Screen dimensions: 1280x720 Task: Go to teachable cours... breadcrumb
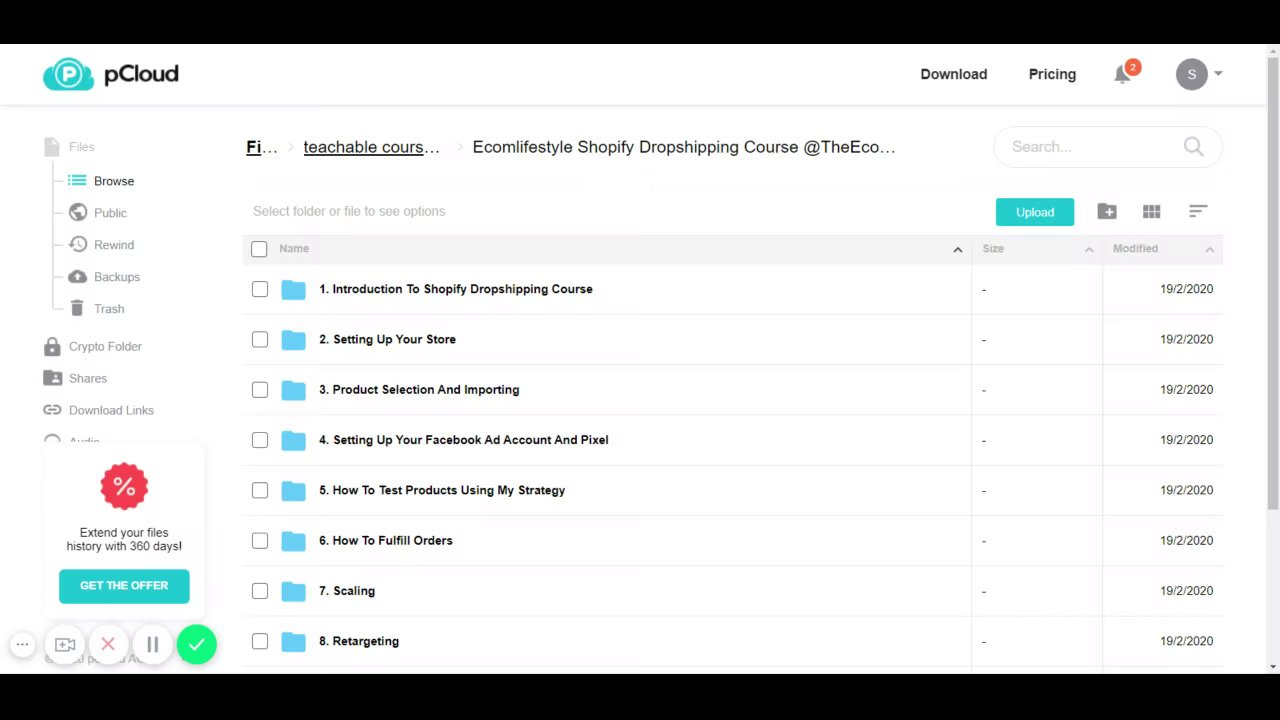(371, 147)
